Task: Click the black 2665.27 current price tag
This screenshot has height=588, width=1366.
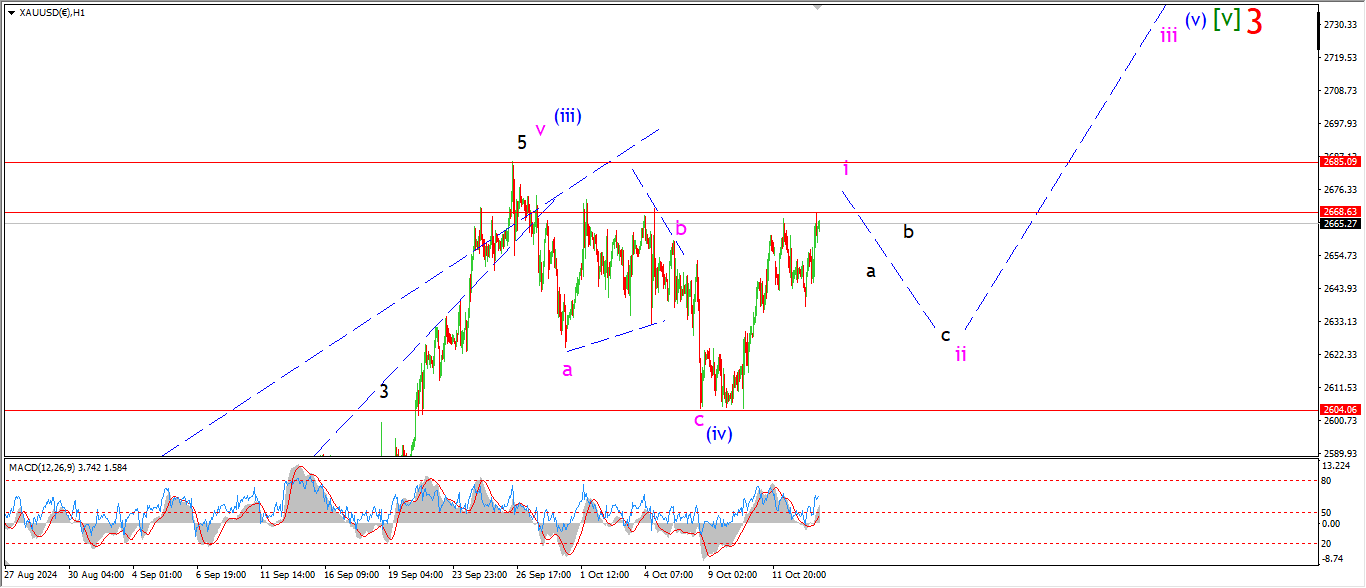Action: click(1339, 224)
